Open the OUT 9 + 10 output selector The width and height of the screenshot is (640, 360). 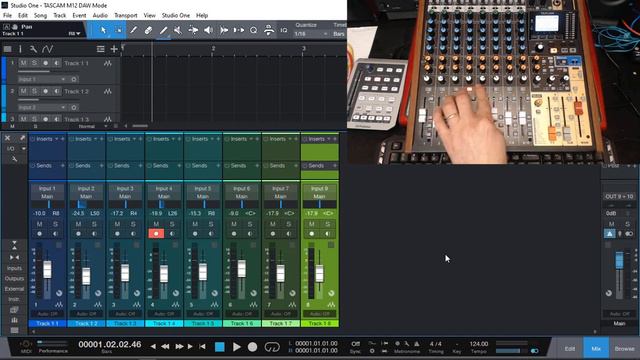(619, 196)
